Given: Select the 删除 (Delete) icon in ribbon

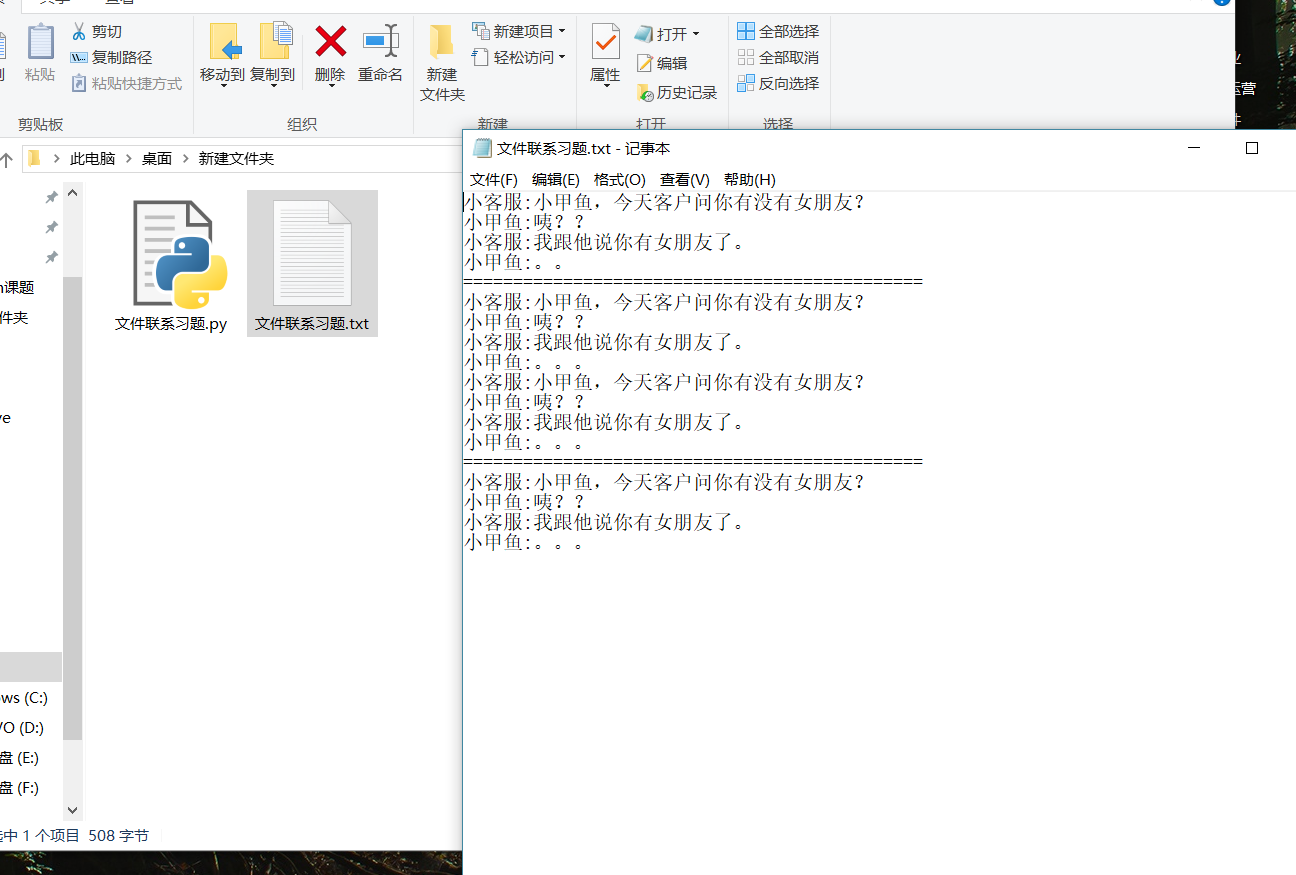Looking at the screenshot, I should click(x=330, y=48).
